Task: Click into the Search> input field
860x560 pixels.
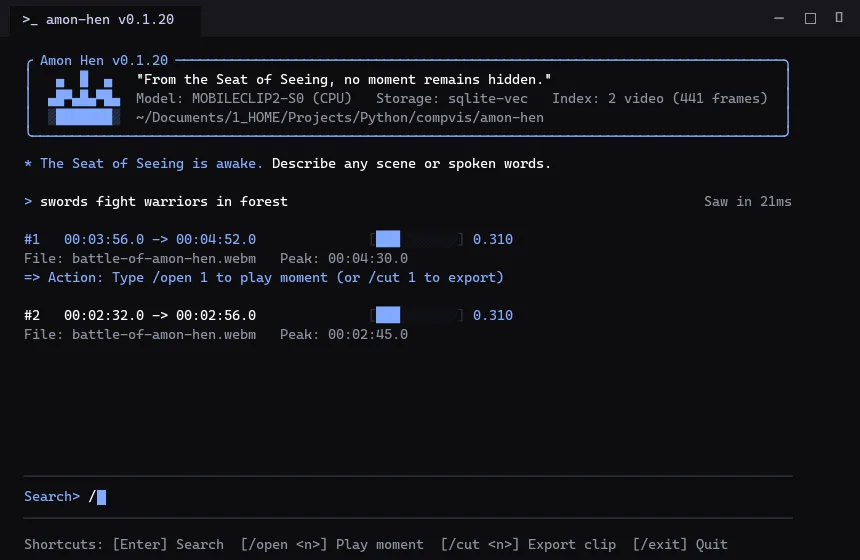Action: (408, 497)
